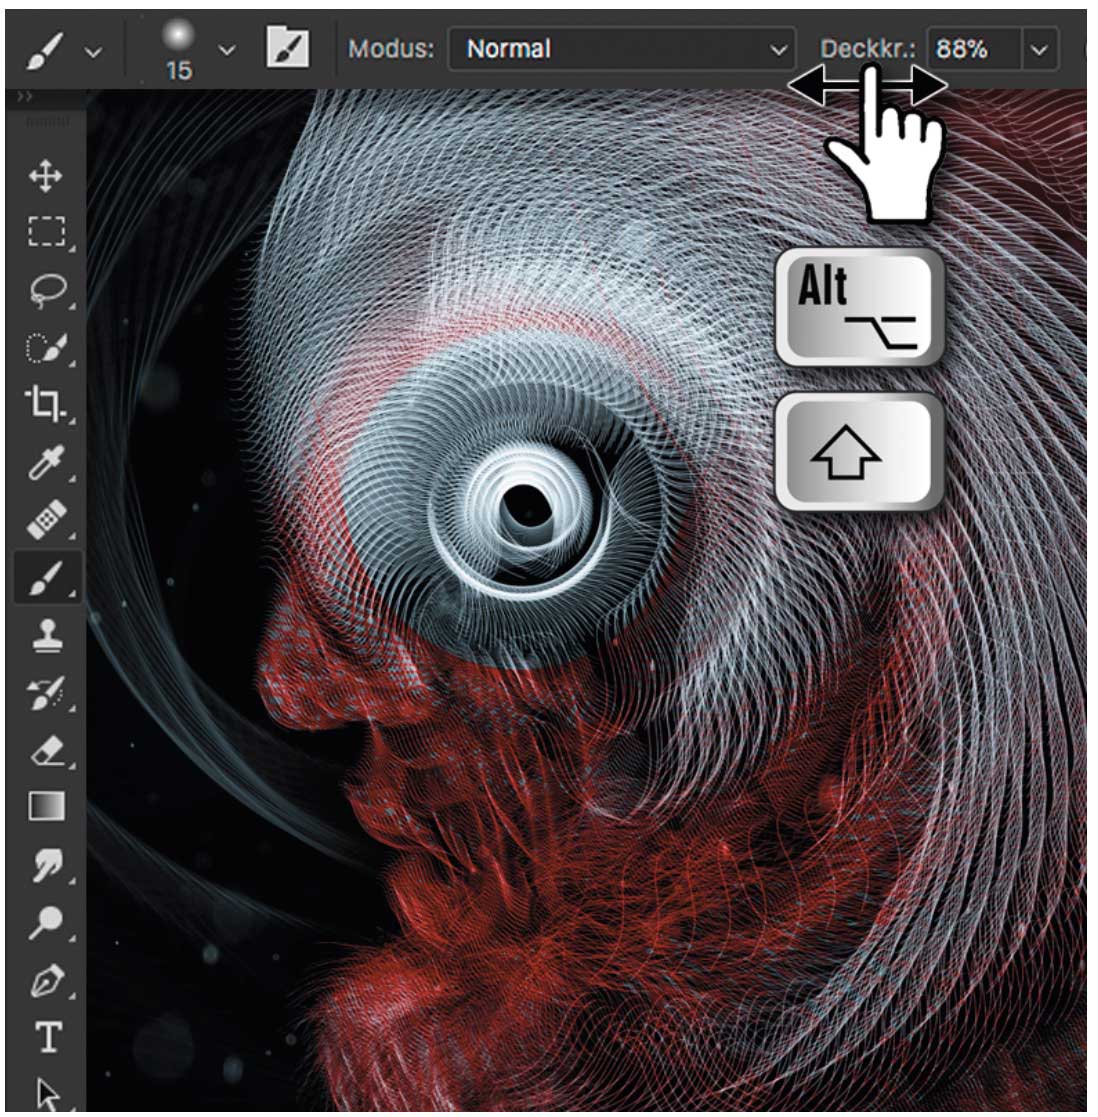Select the Type tool
This screenshot has width=1098, height=1117.
[x=48, y=1037]
